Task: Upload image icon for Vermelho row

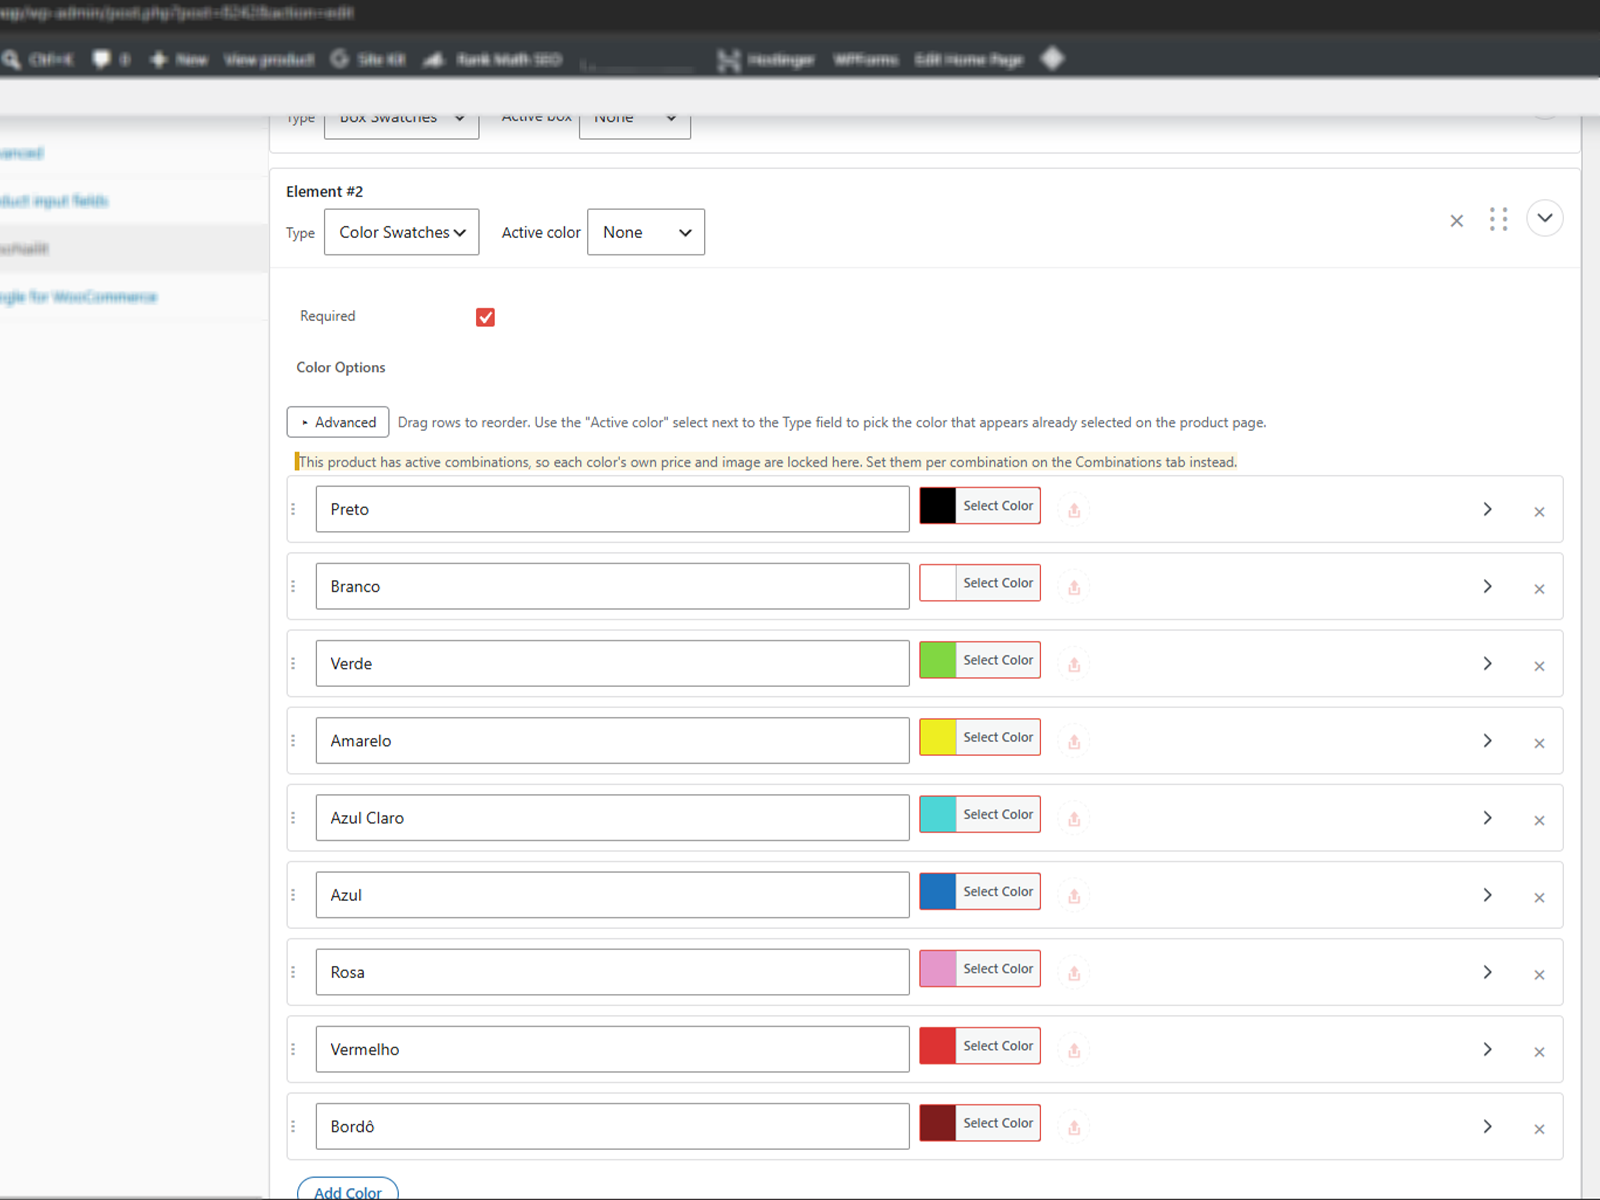Action: coord(1074,1050)
